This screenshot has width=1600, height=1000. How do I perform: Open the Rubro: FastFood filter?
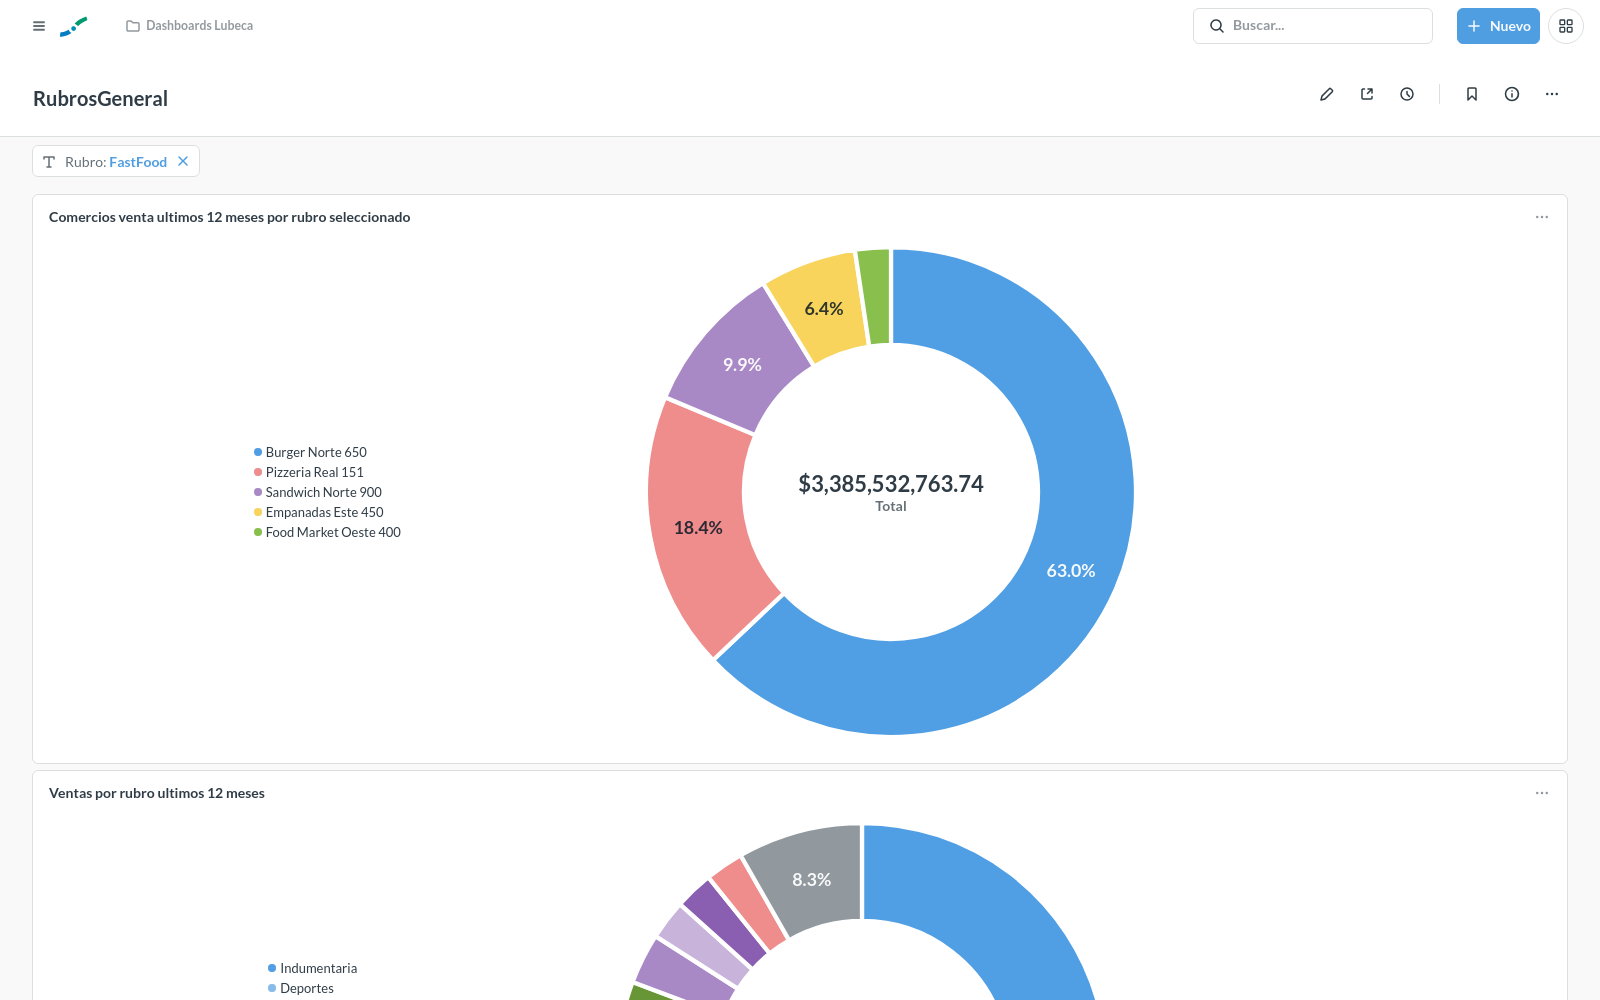coord(116,161)
